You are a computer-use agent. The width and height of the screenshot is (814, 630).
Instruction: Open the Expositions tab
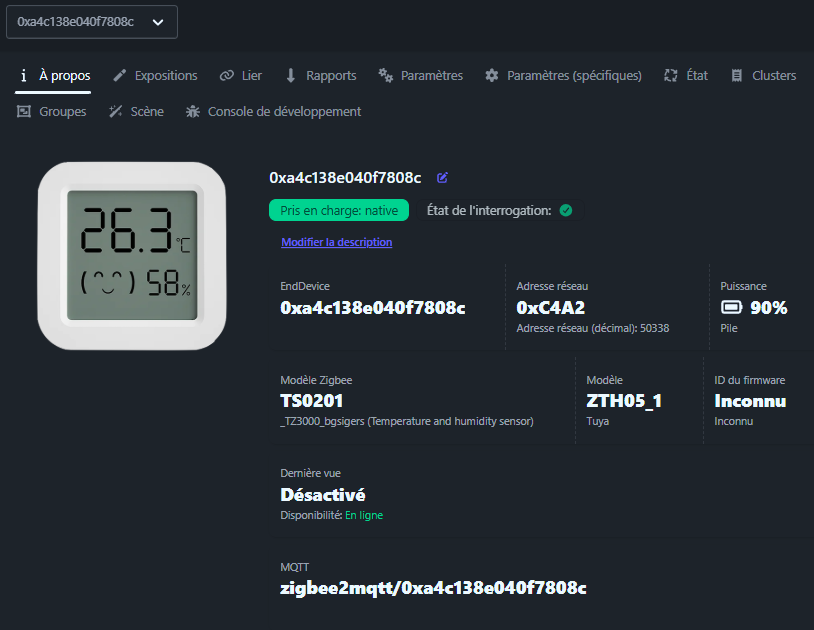155,76
